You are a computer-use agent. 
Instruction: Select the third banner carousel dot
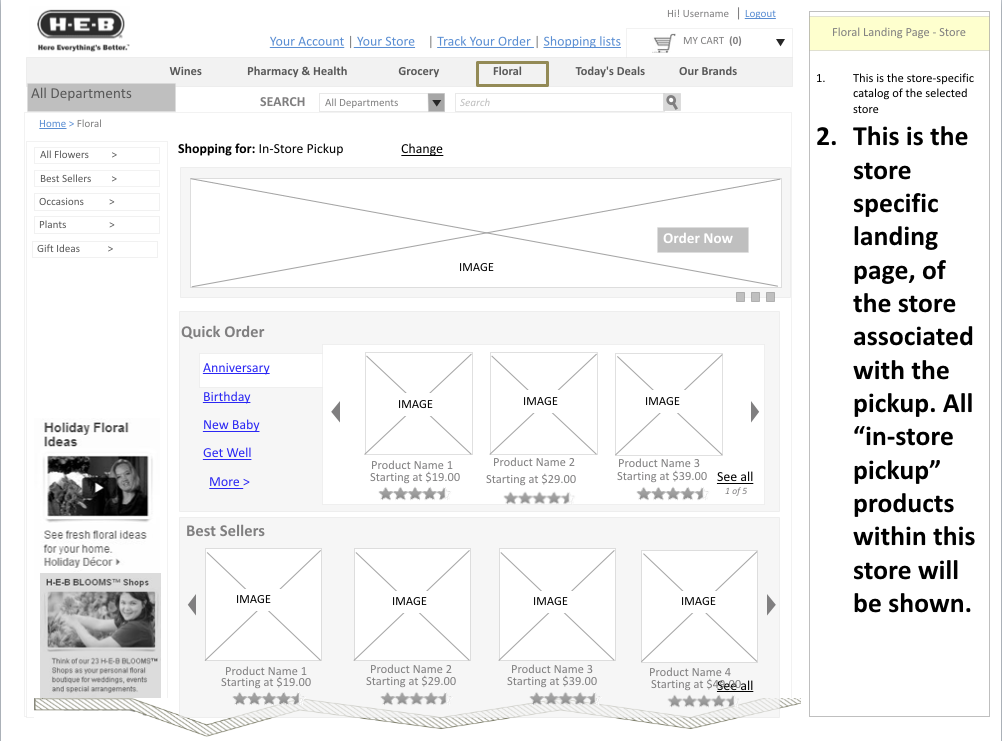click(x=770, y=297)
